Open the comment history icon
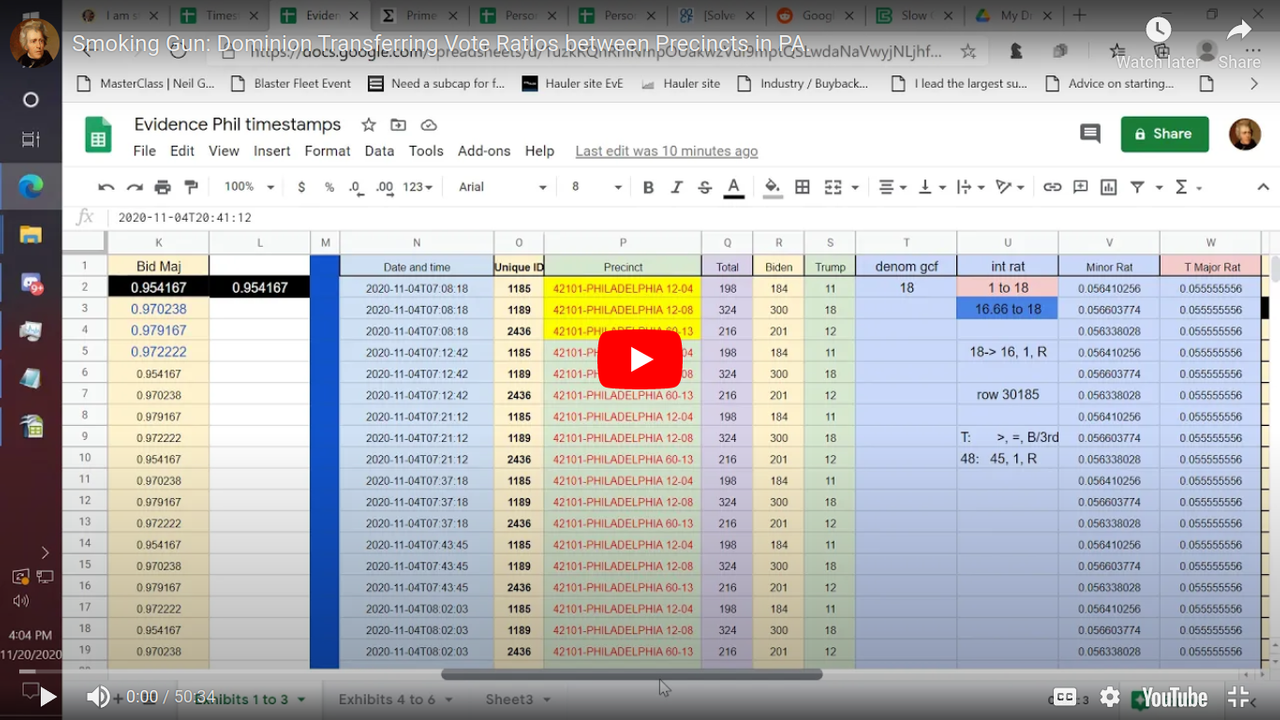The image size is (1280, 720). (x=1090, y=134)
